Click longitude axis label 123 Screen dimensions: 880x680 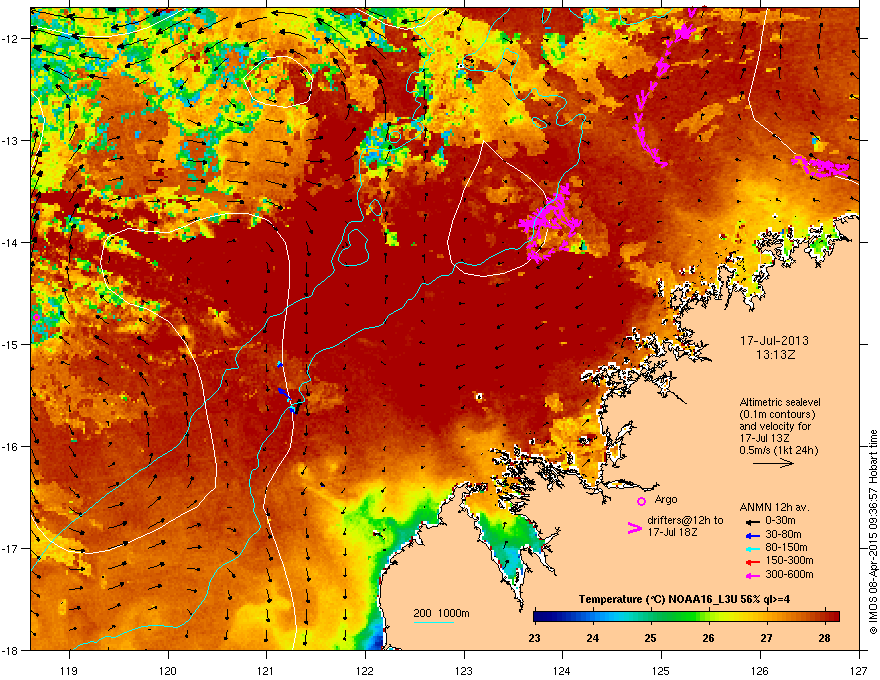464,670
